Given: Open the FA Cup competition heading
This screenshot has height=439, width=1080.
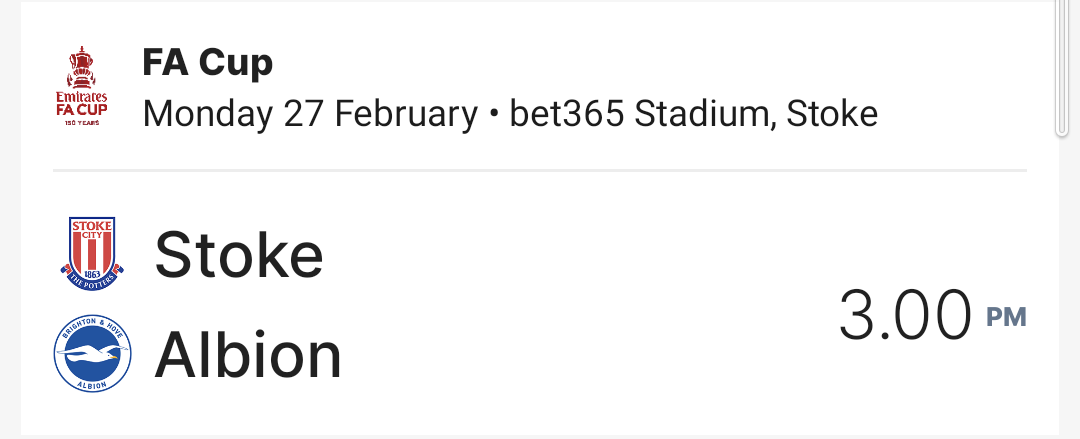Looking at the screenshot, I should coord(207,63).
